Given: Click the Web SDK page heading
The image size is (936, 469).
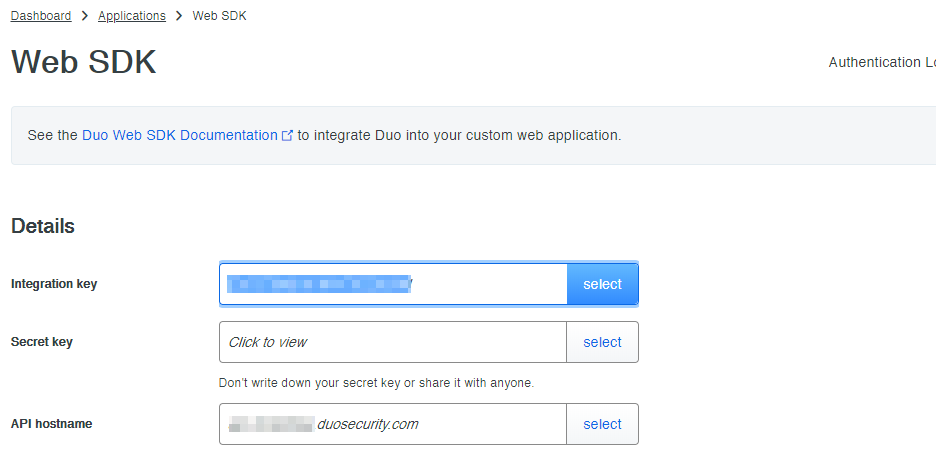Looking at the screenshot, I should [x=84, y=62].
